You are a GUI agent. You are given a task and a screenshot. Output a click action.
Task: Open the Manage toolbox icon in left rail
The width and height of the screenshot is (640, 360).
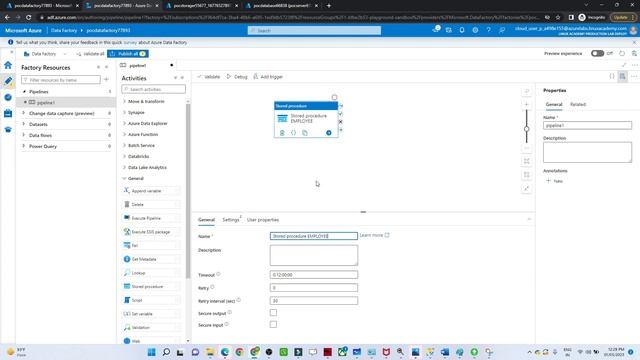coord(8,113)
